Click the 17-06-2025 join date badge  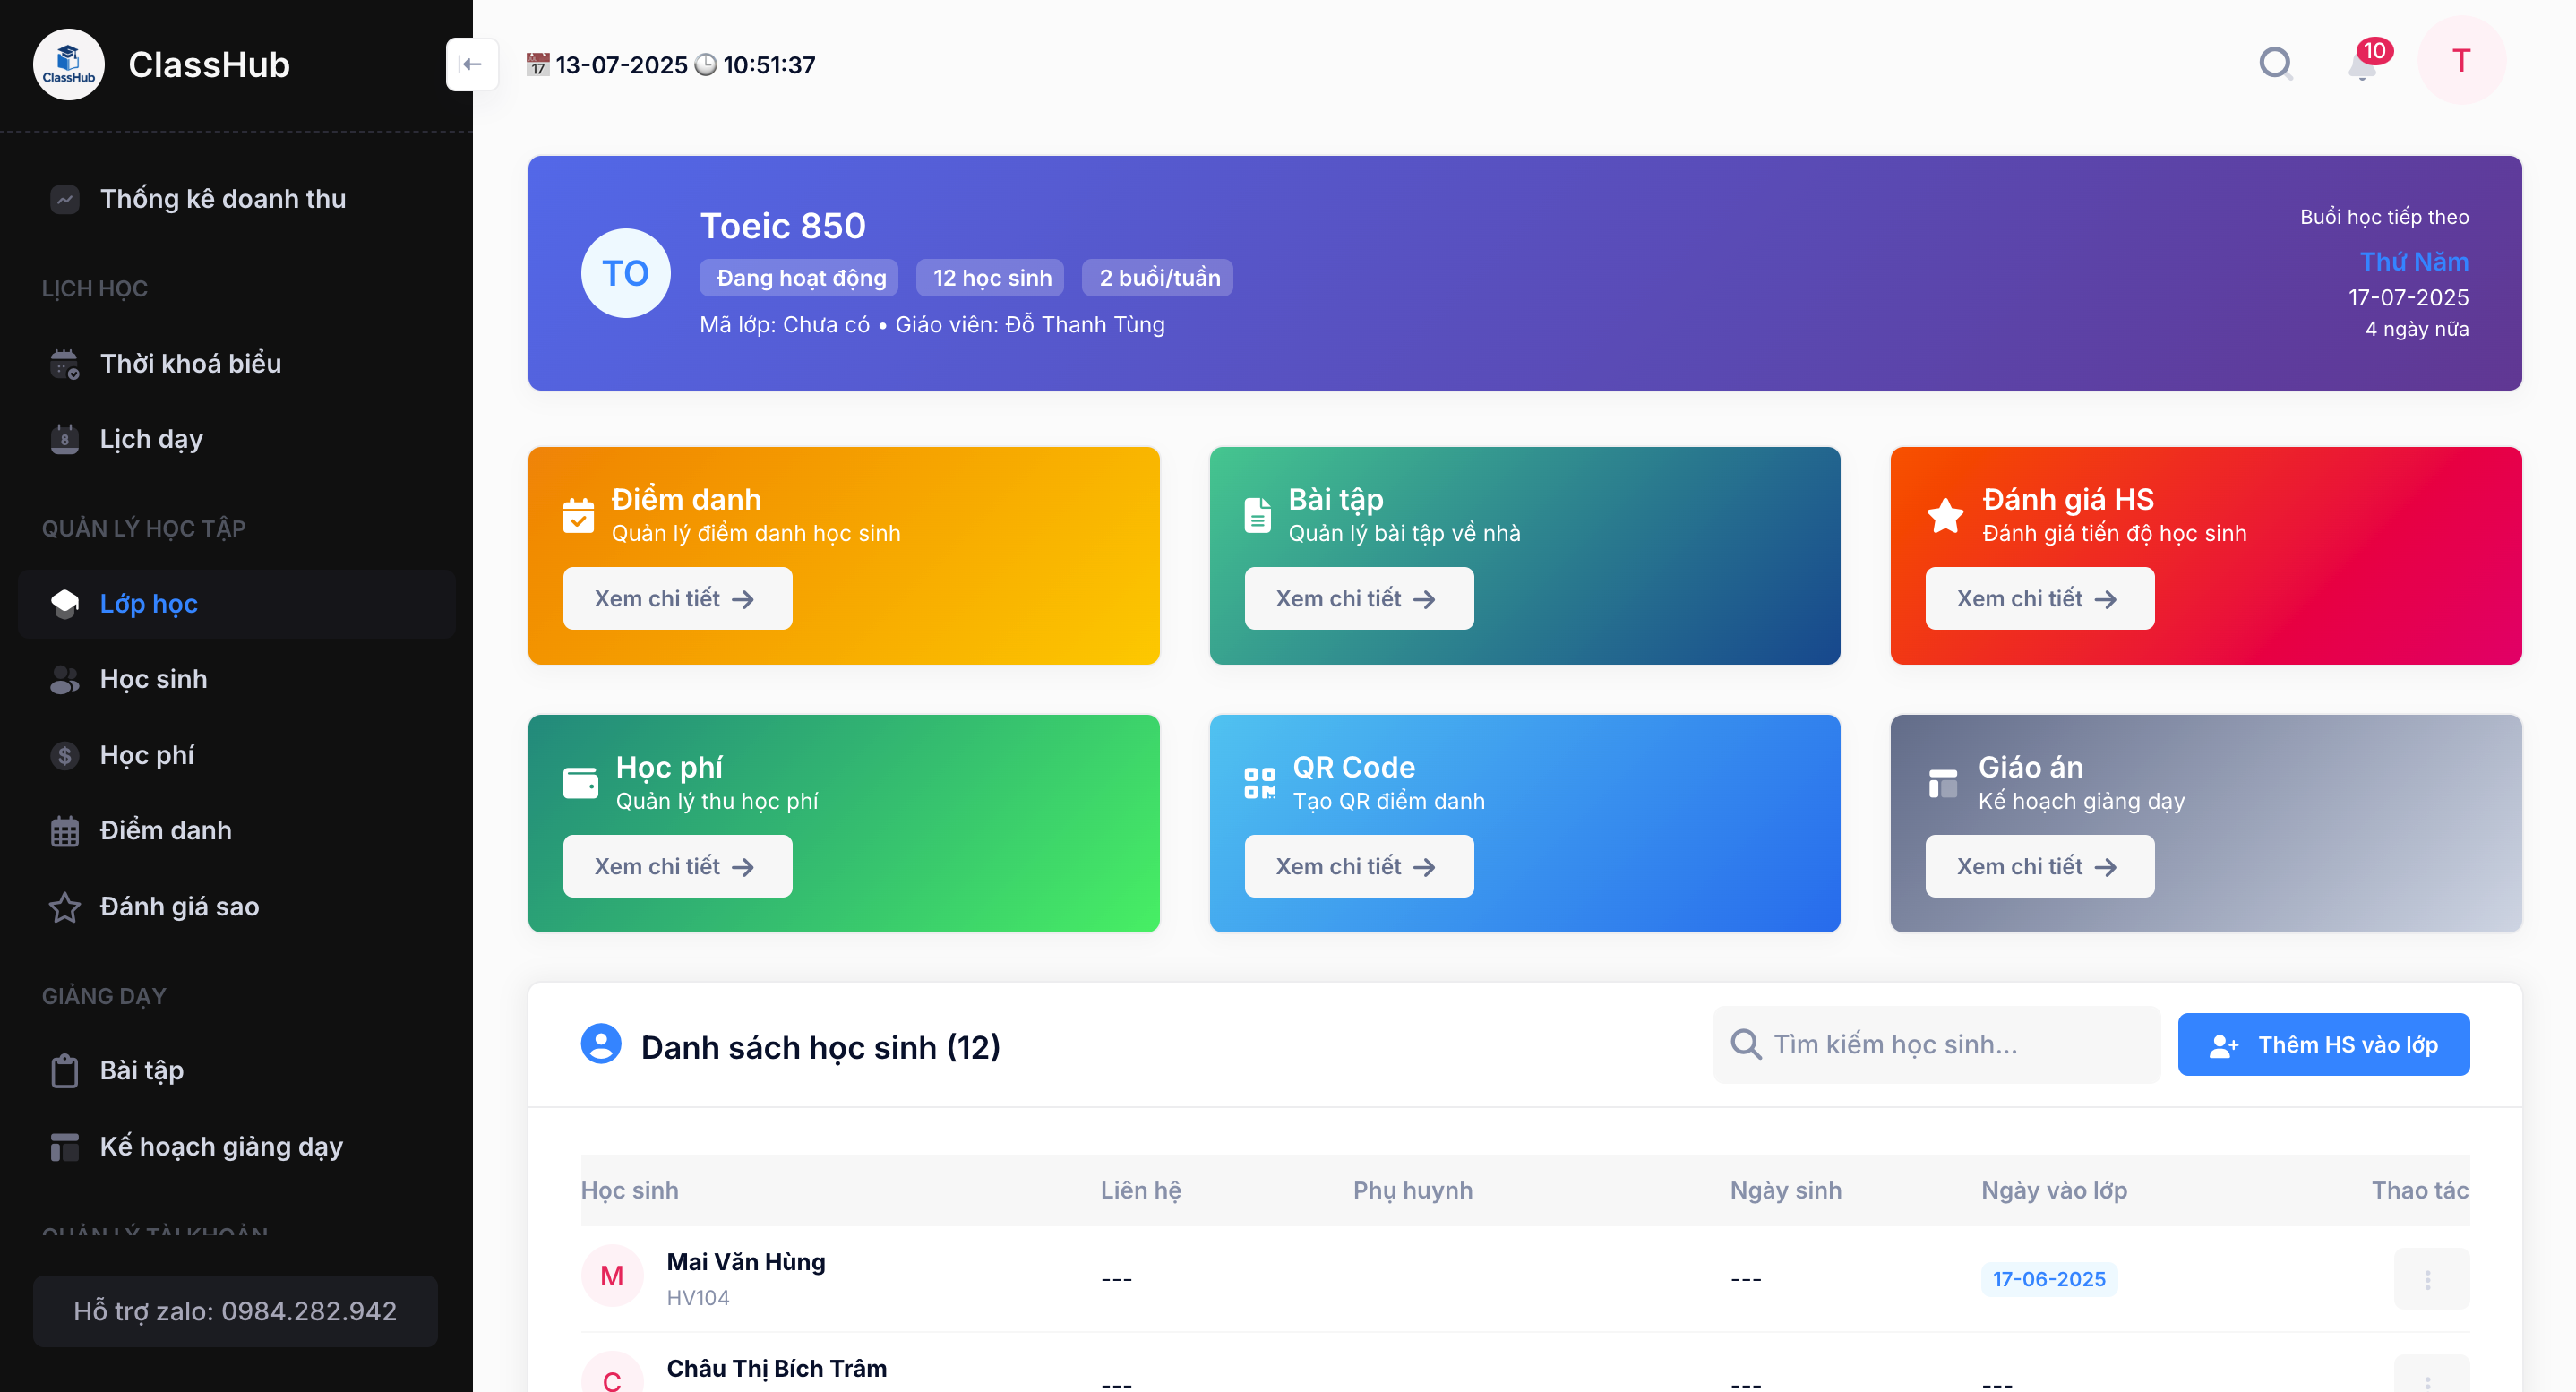(2048, 1279)
